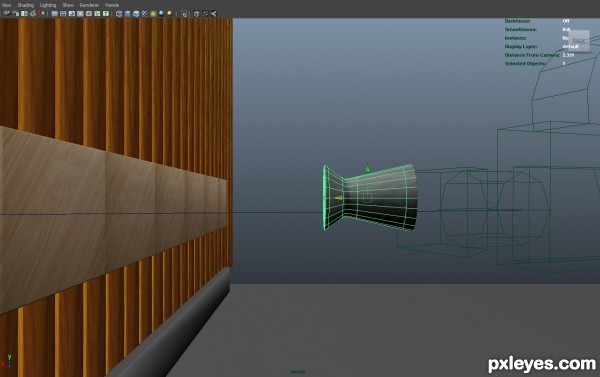This screenshot has height=377, width=600.
Task: Toggle 2D Pan/Zoom icon
Action: [42, 14]
